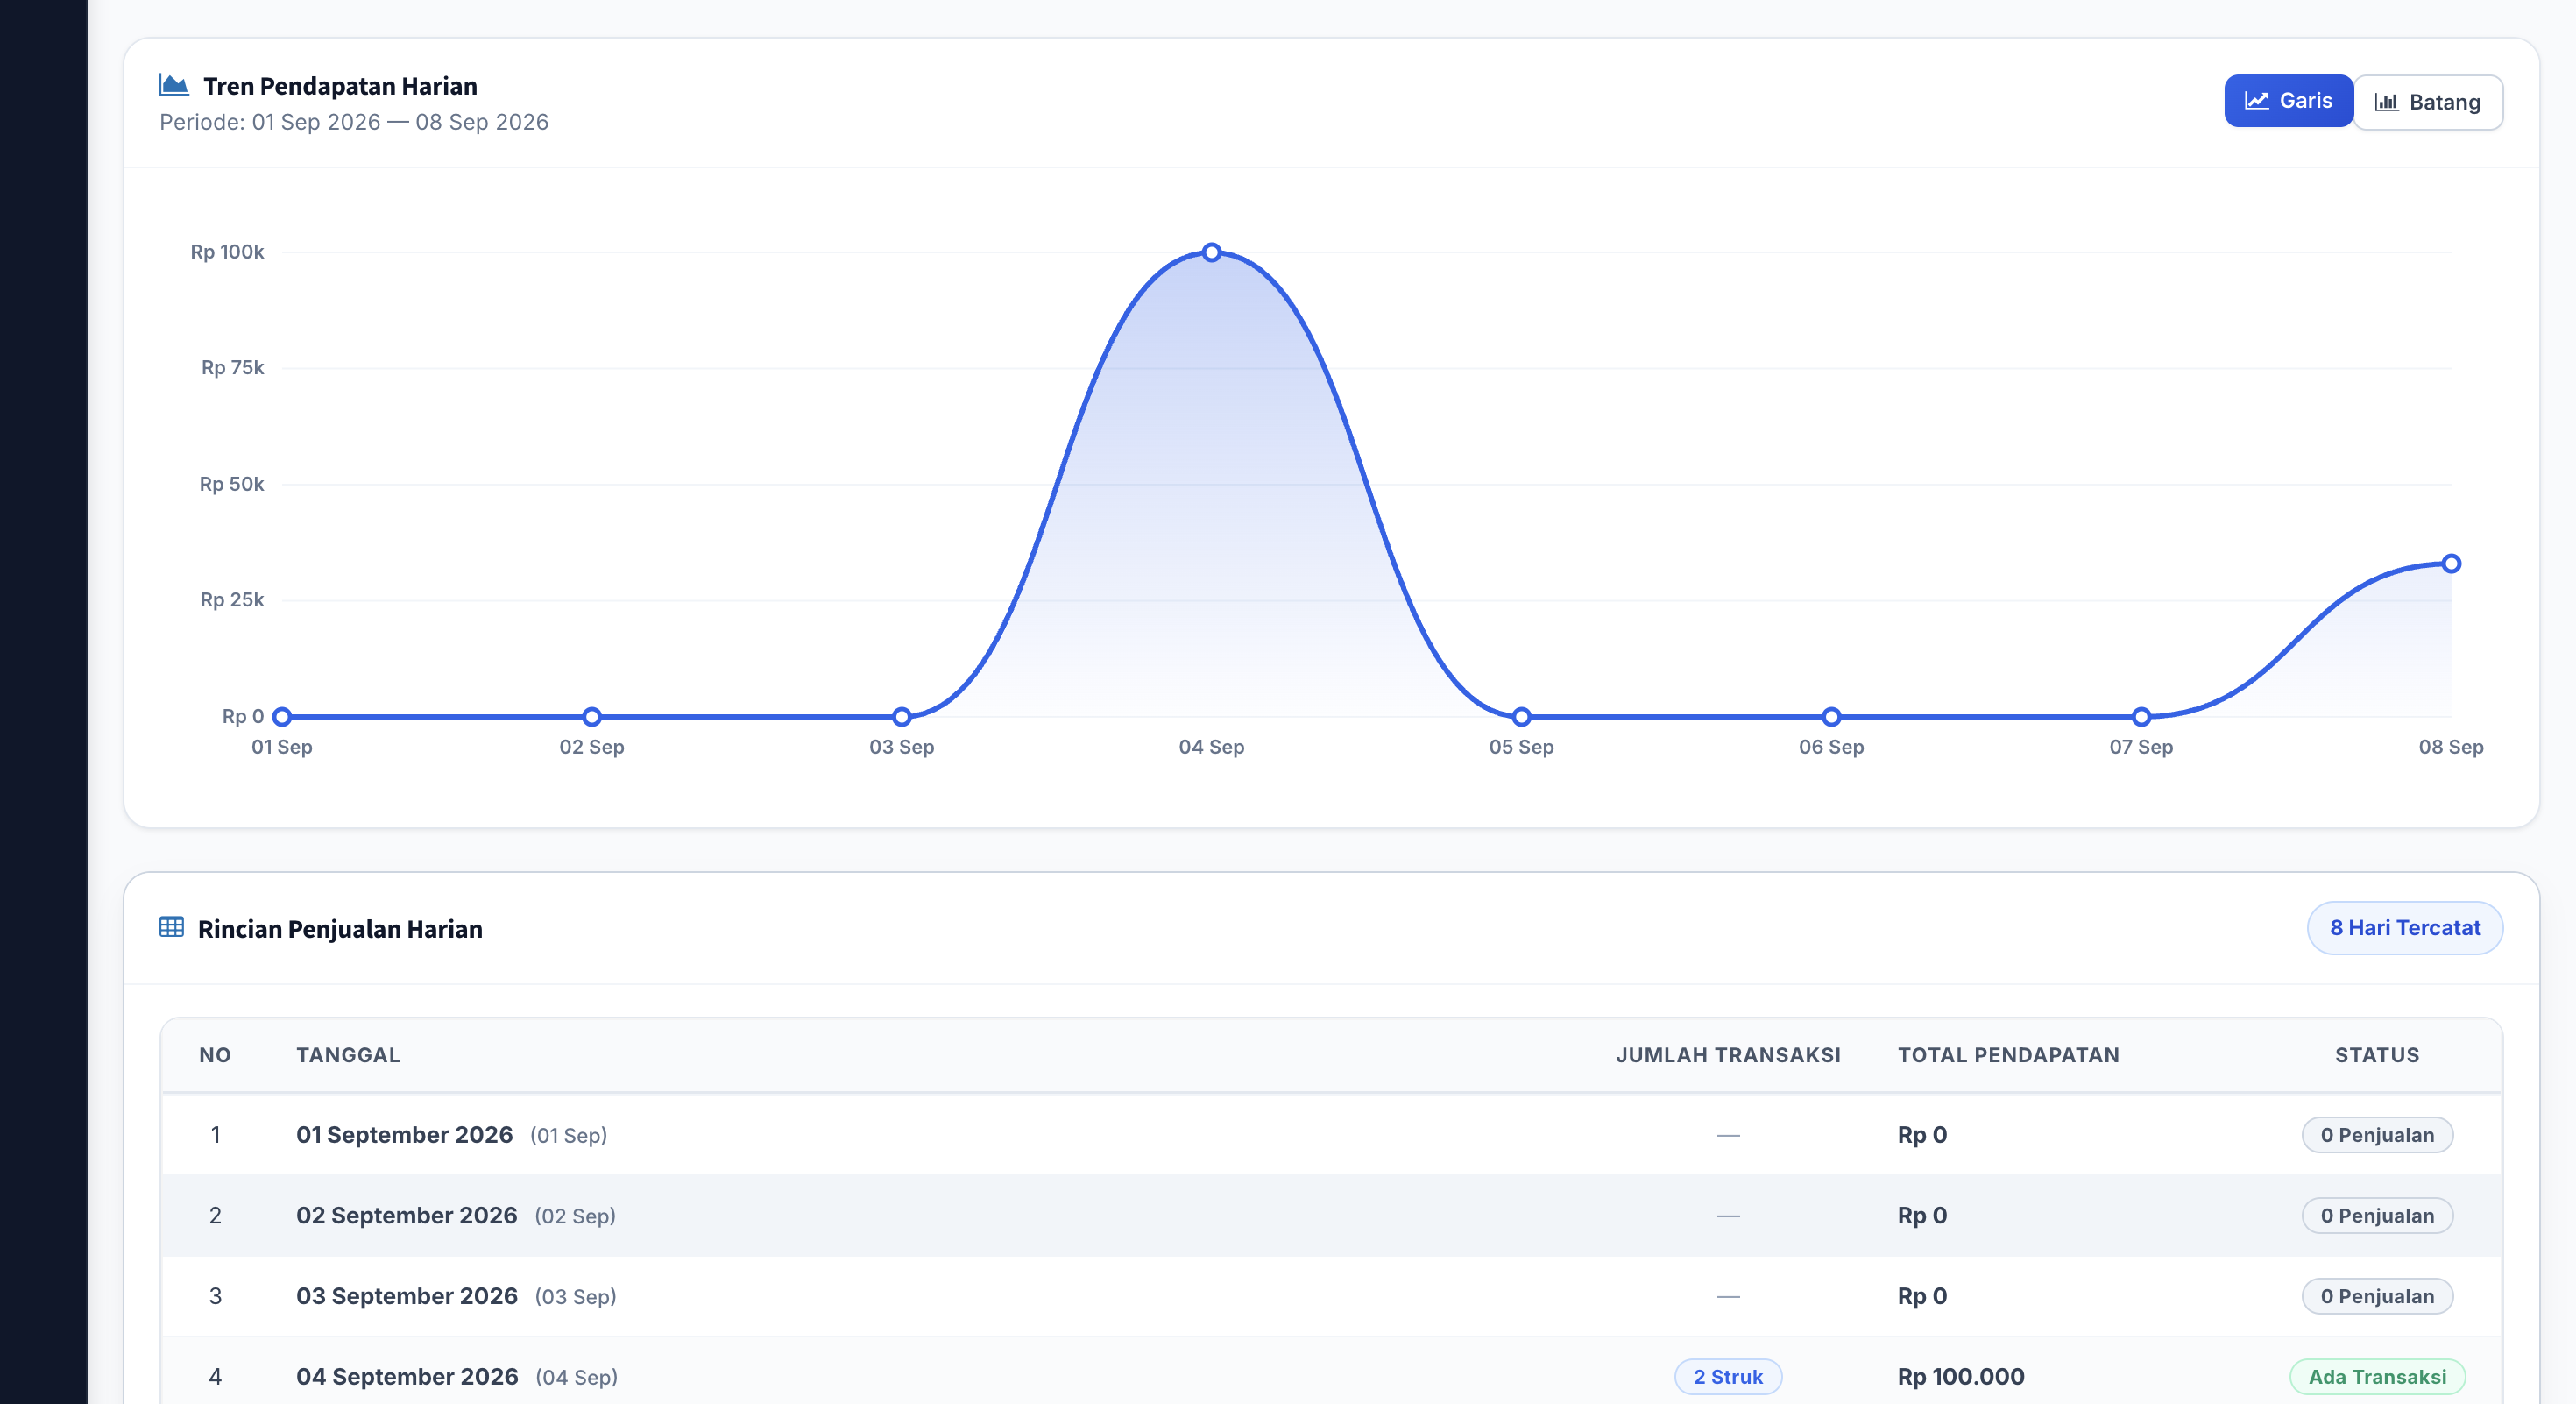The width and height of the screenshot is (2576, 1404).
Task: Select the 02 September 2026 row date
Action: [406, 1215]
